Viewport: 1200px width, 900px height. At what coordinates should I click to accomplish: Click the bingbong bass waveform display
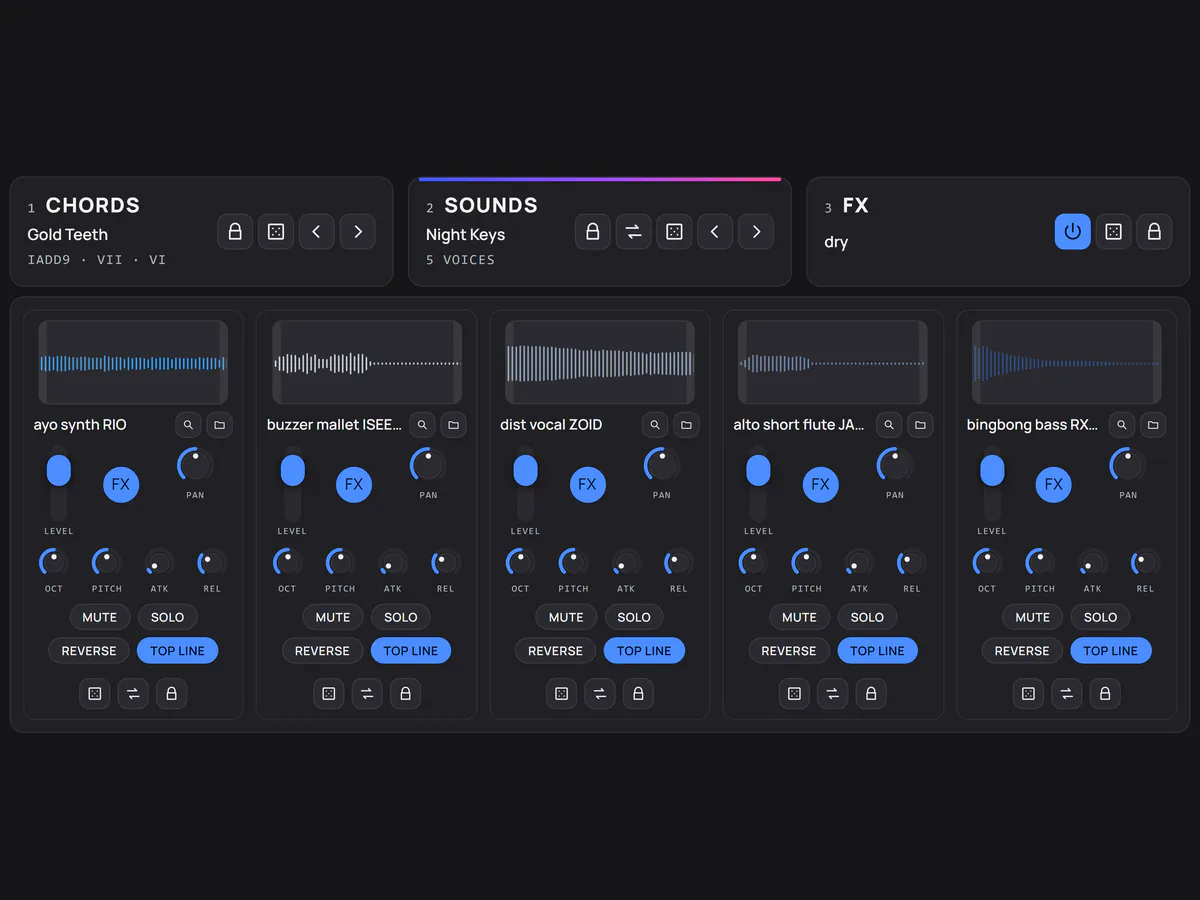coord(1067,362)
